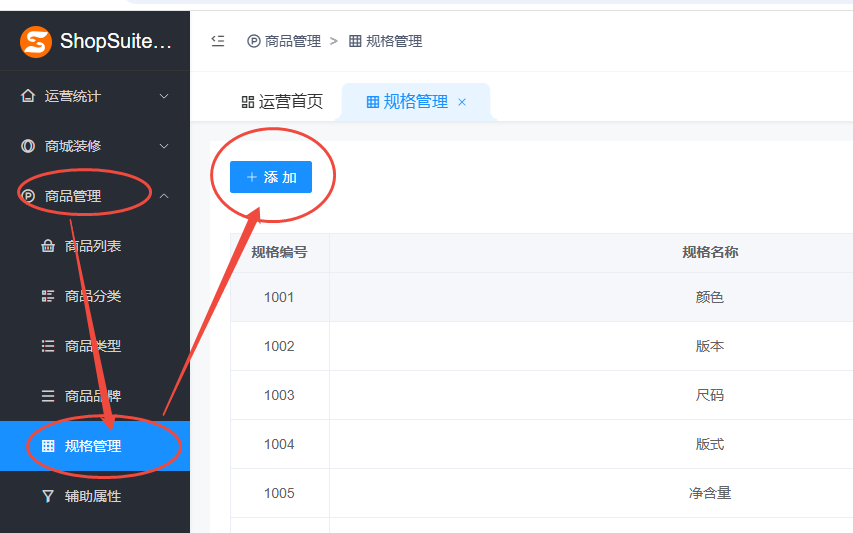Click the 规格名称 column header
This screenshot has width=853, height=533.
pos(709,253)
